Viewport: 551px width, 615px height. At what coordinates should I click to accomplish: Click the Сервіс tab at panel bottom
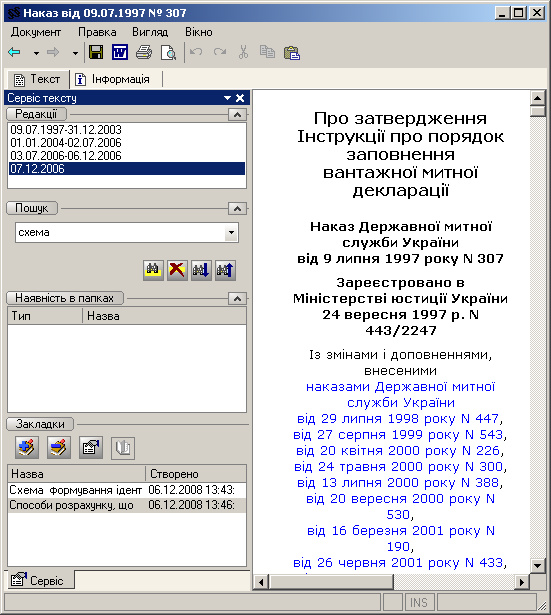(x=39, y=580)
